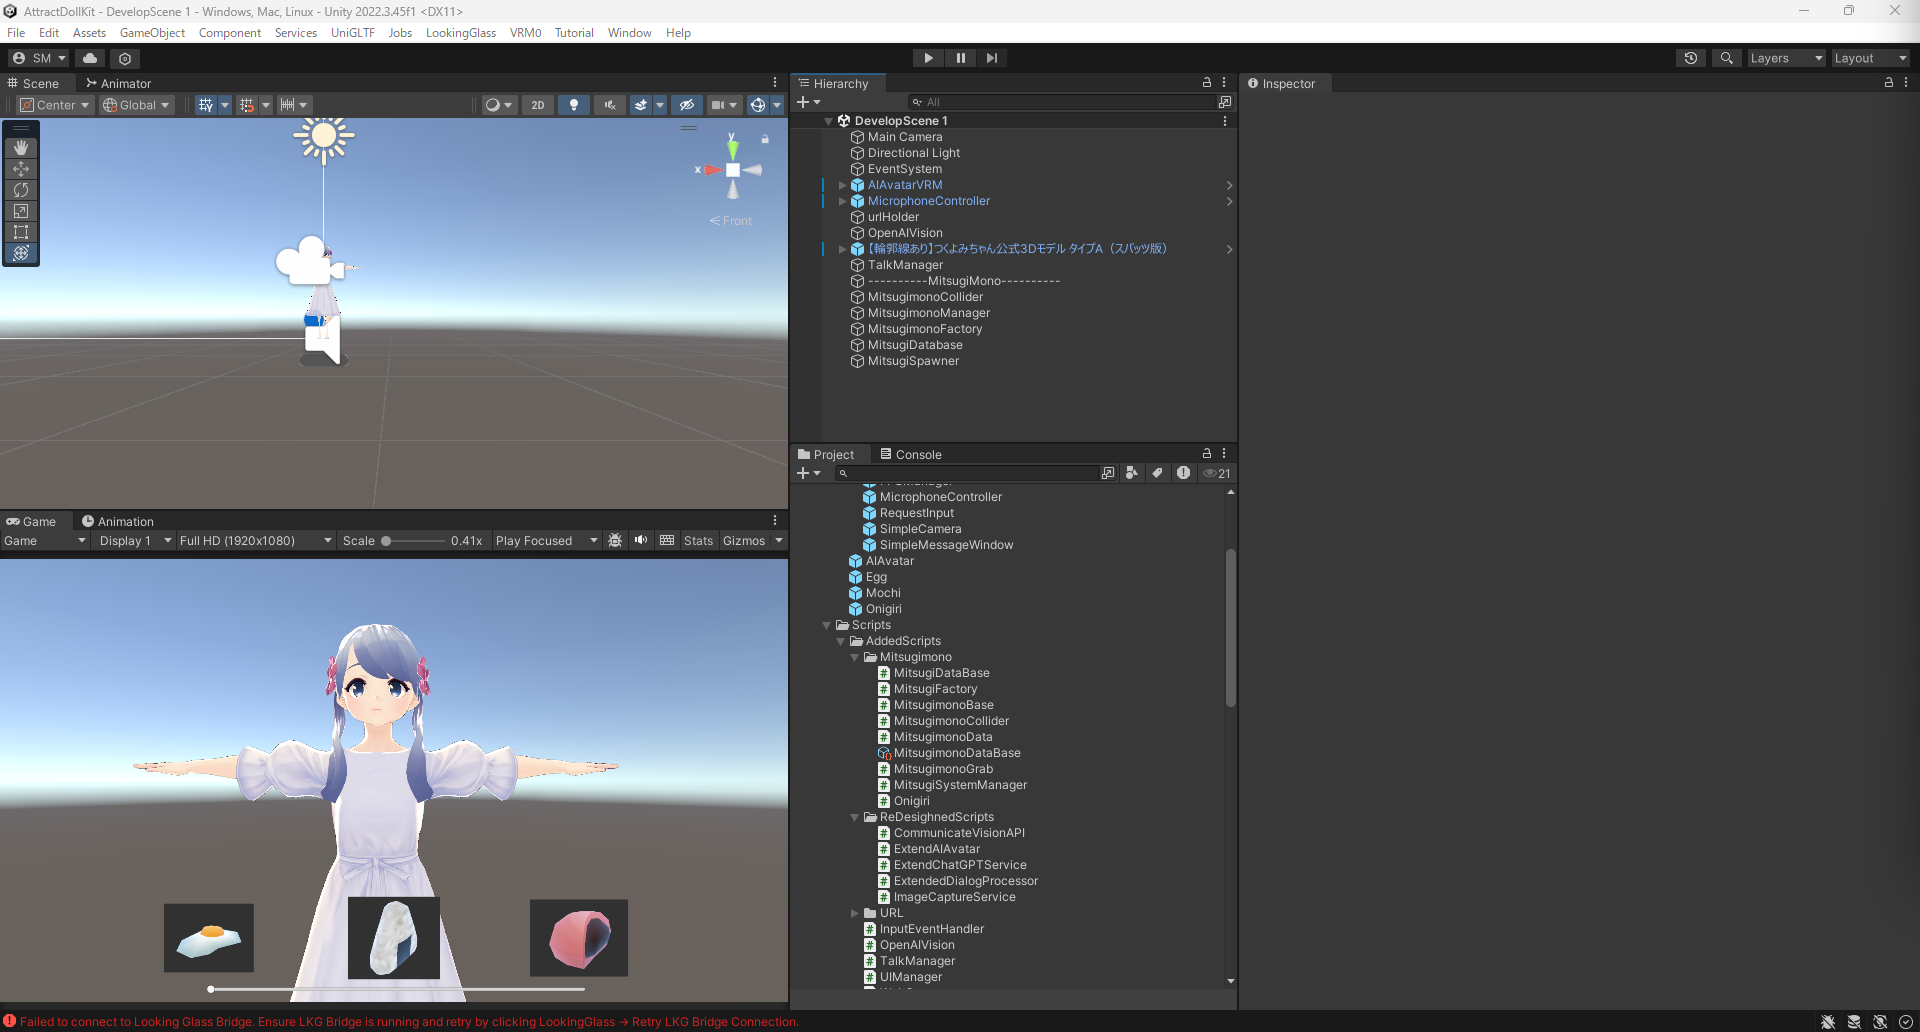The height and width of the screenshot is (1032, 1920).
Task: Toggle Scene lighting bulb button
Action: point(573,105)
